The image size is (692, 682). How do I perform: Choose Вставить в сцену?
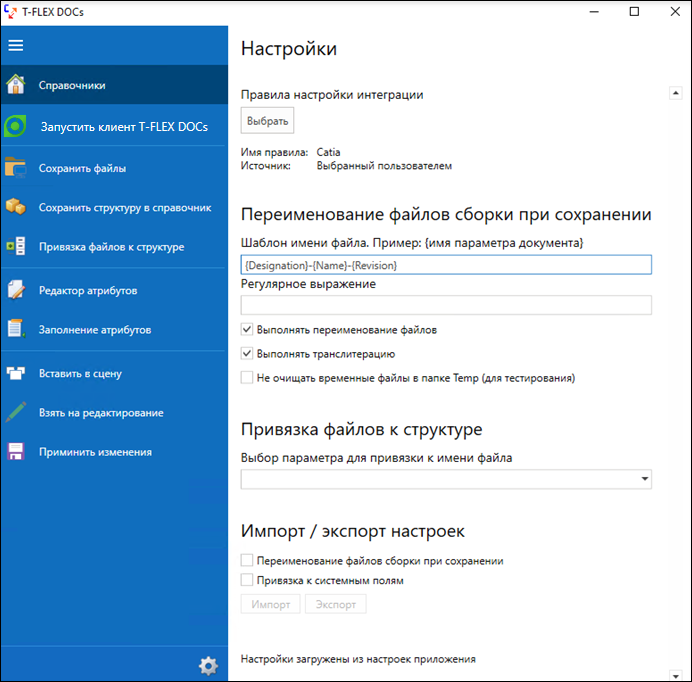click(114, 373)
